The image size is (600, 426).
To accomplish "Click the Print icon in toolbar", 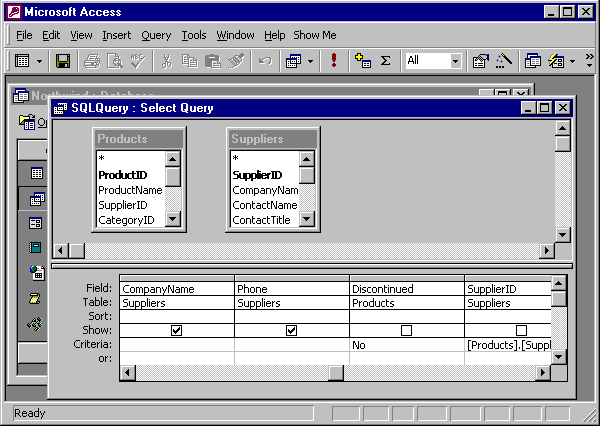I will [x=92, y=61].
